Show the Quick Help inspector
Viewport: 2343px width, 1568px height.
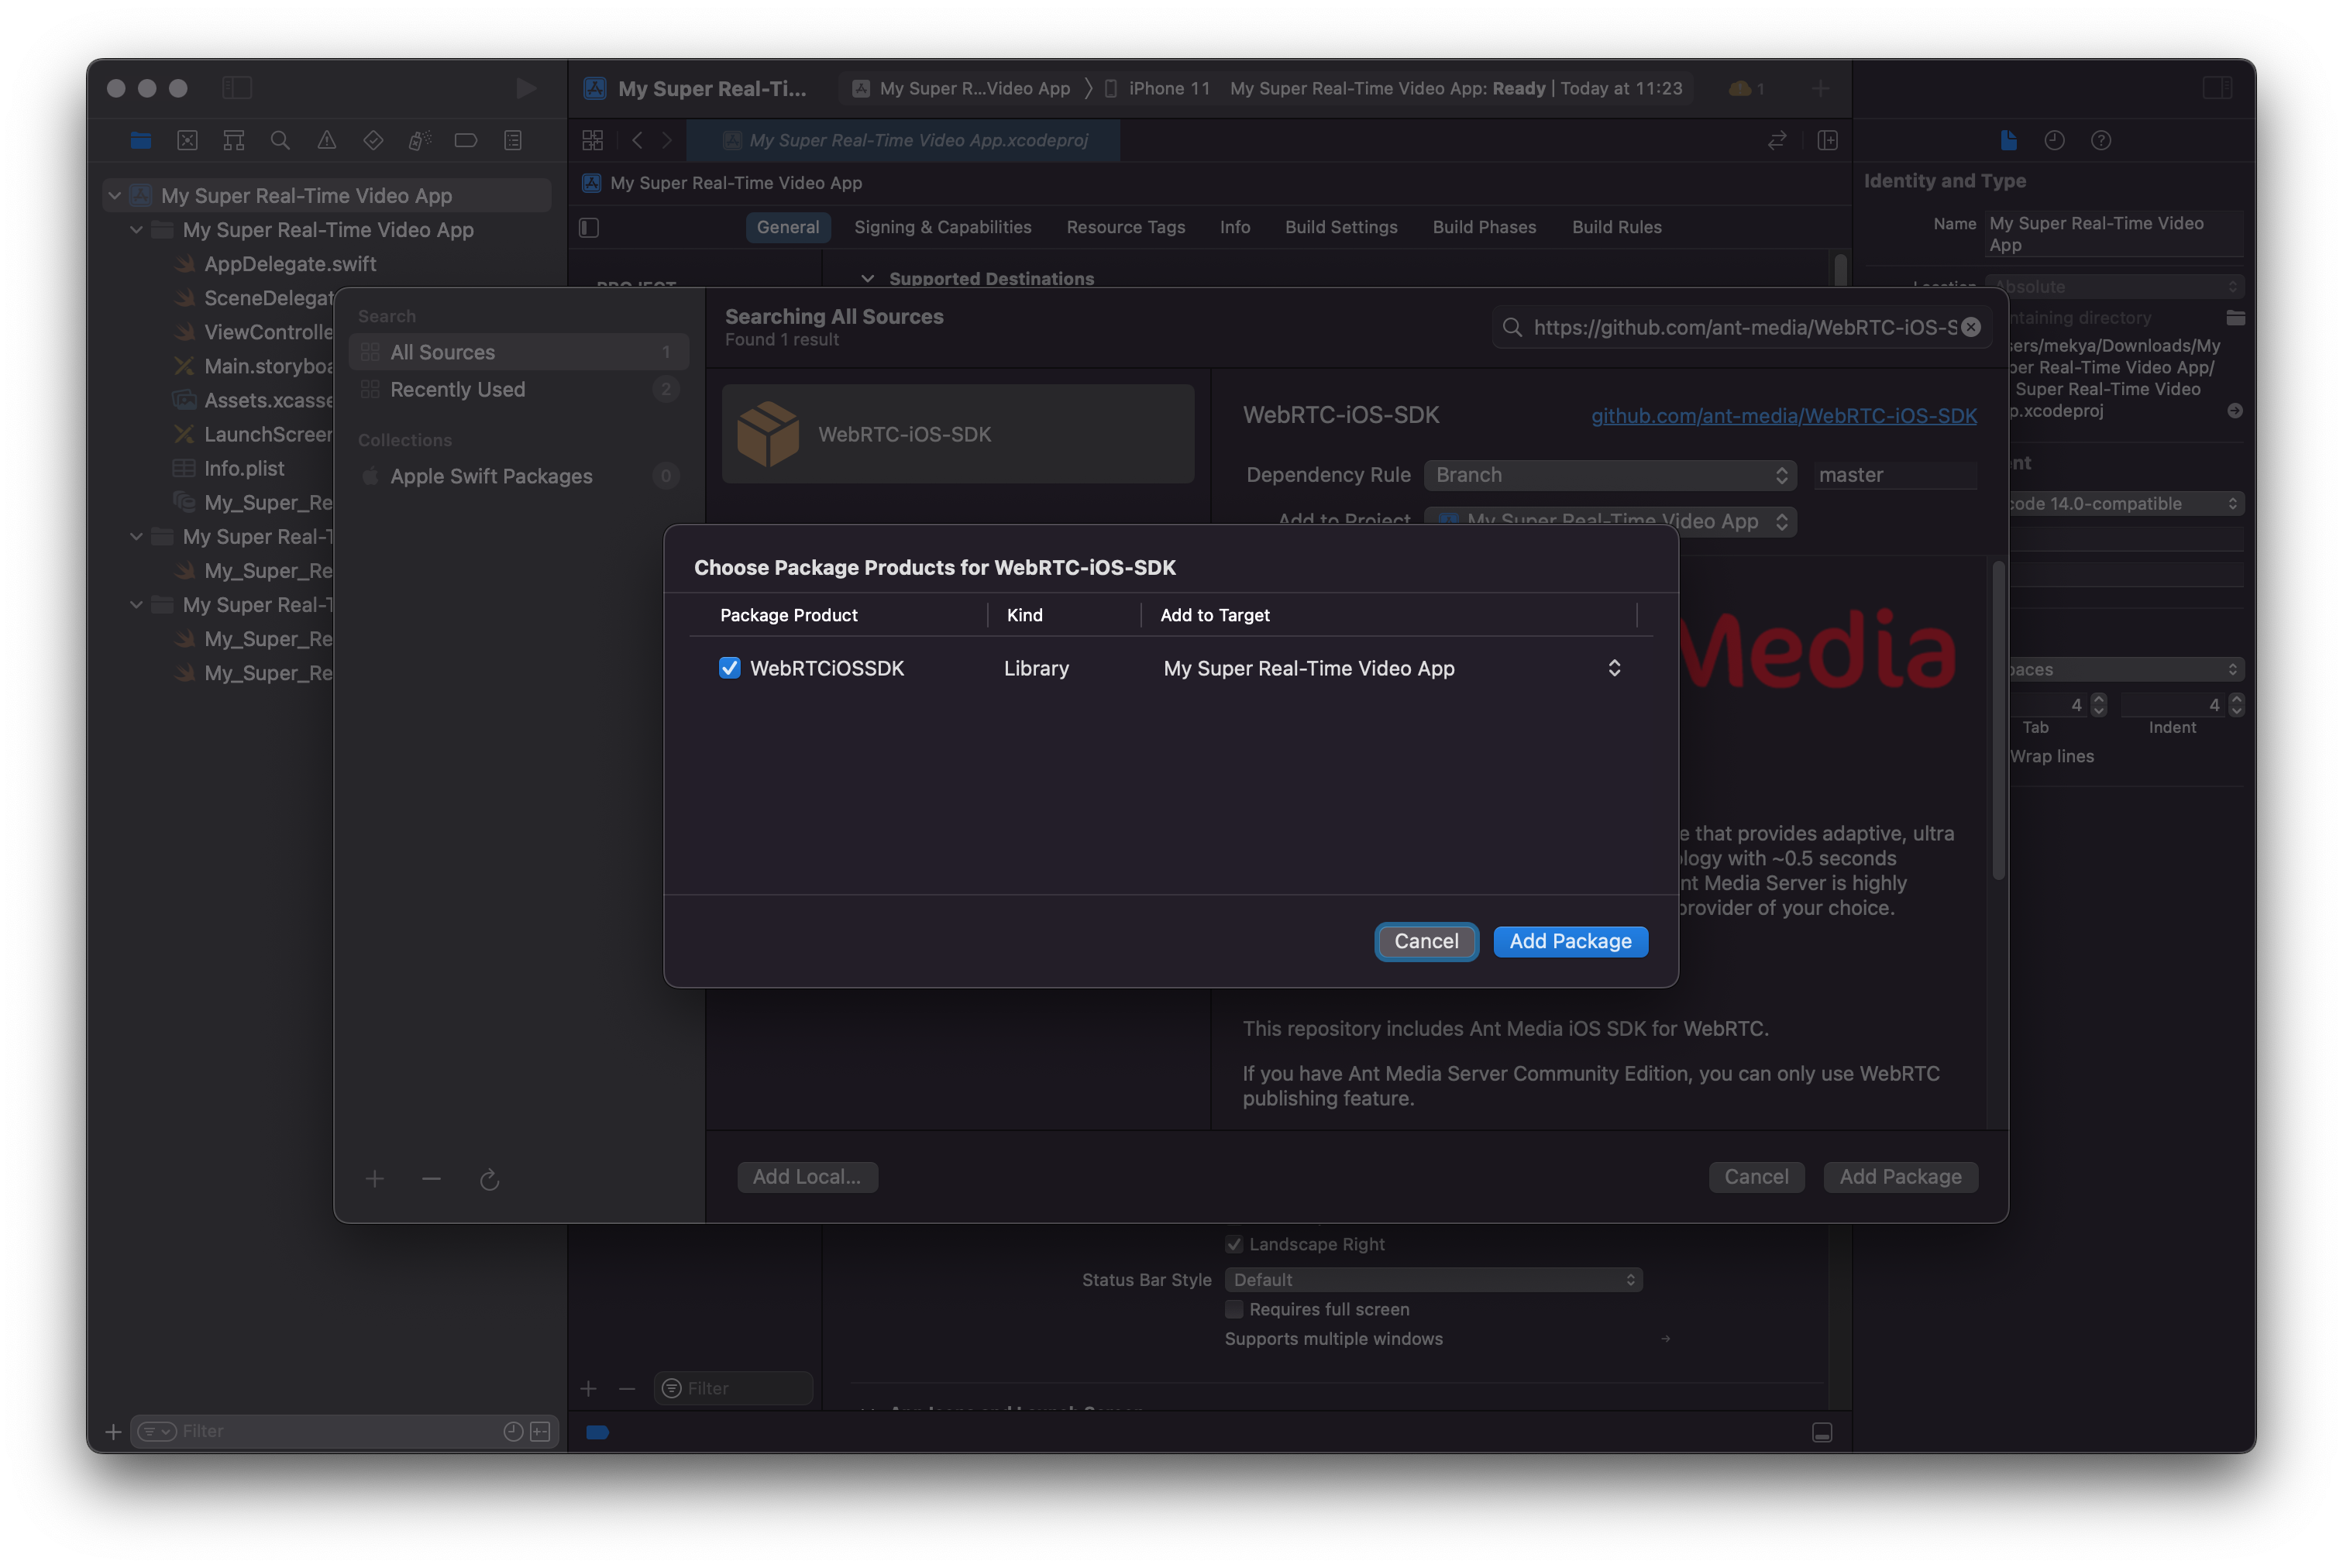pos(2101,141)
